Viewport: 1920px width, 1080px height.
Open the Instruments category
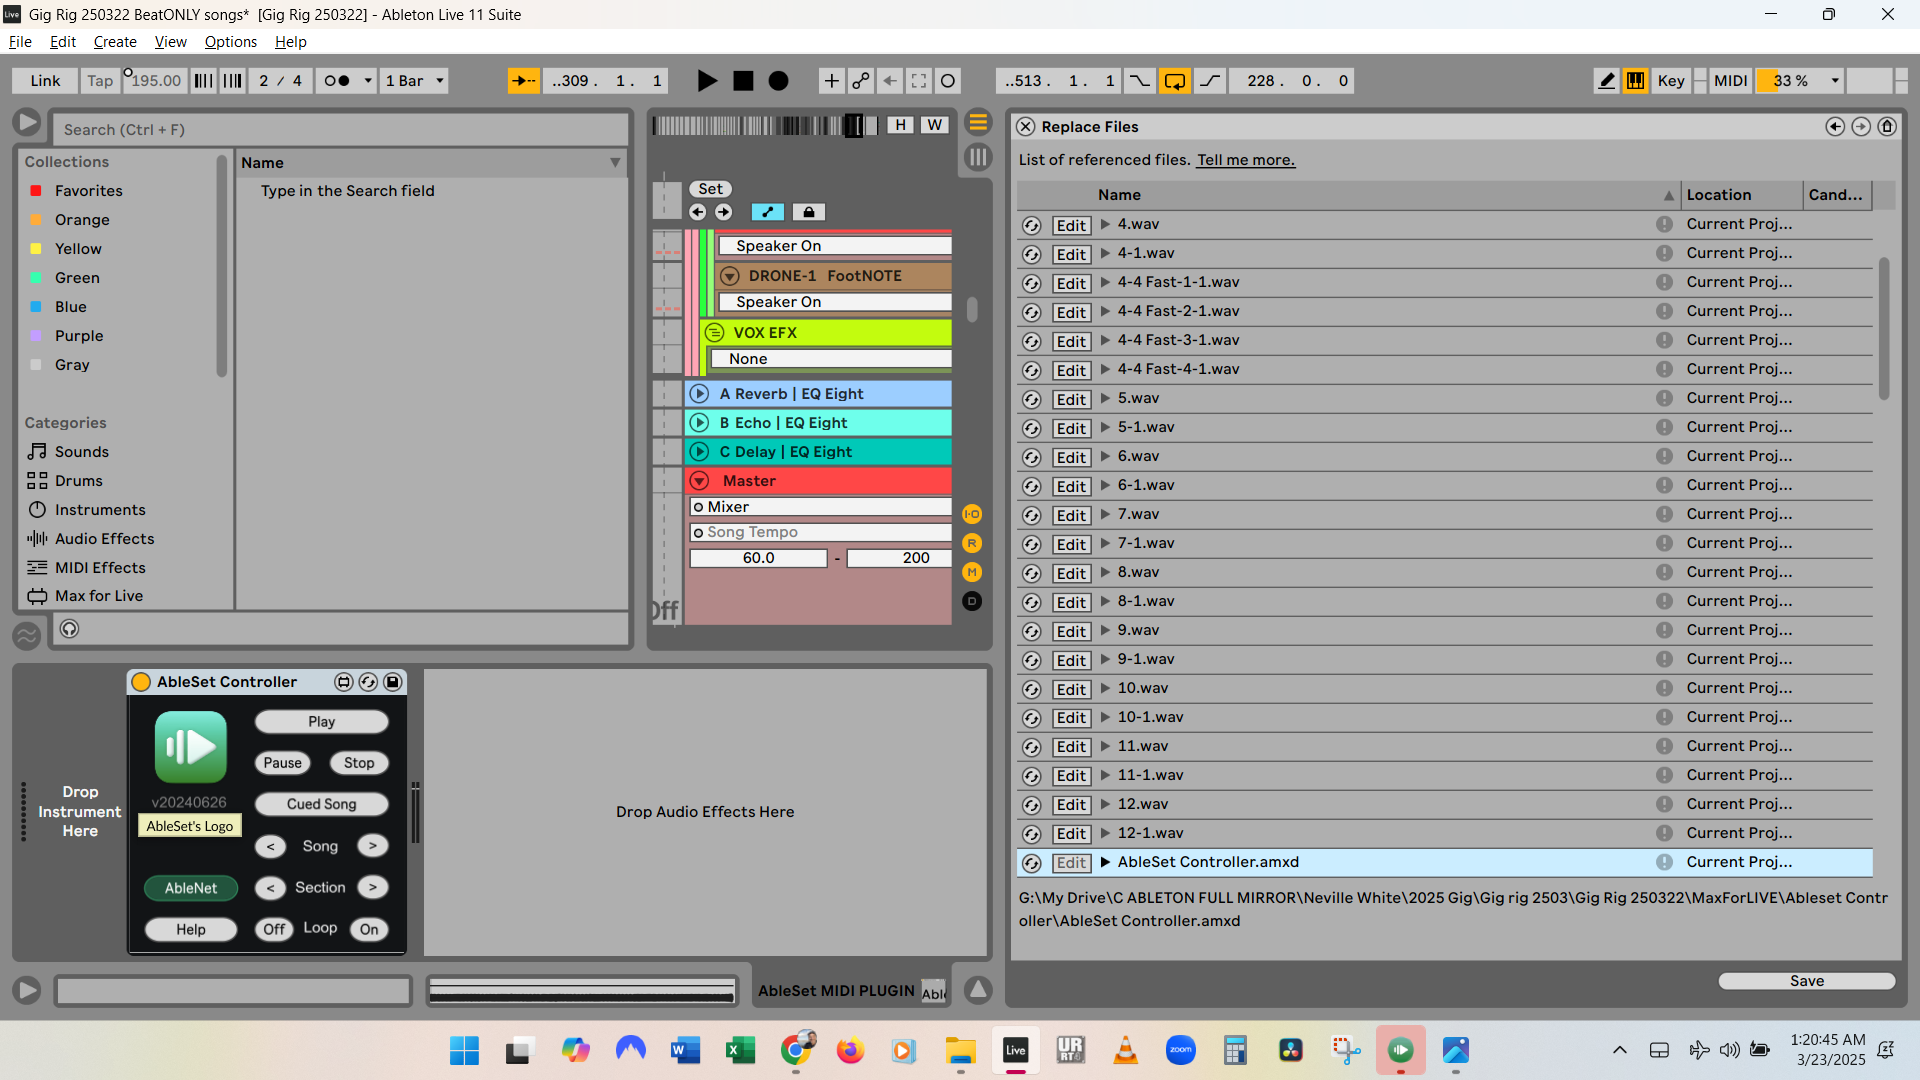click(100, 510)
